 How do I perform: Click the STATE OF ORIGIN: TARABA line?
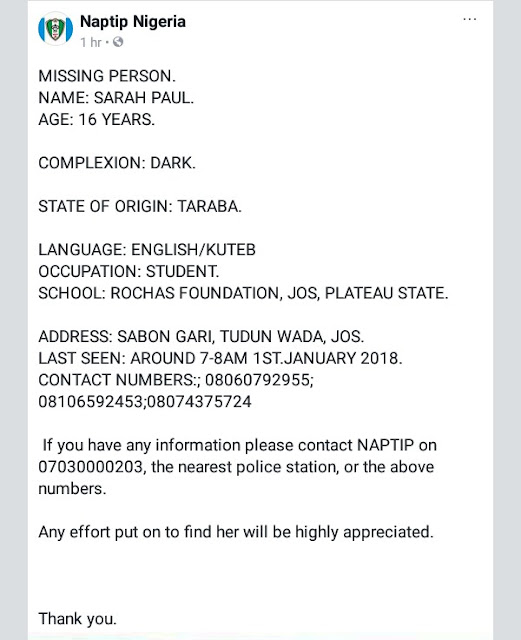tap(140, 206)
